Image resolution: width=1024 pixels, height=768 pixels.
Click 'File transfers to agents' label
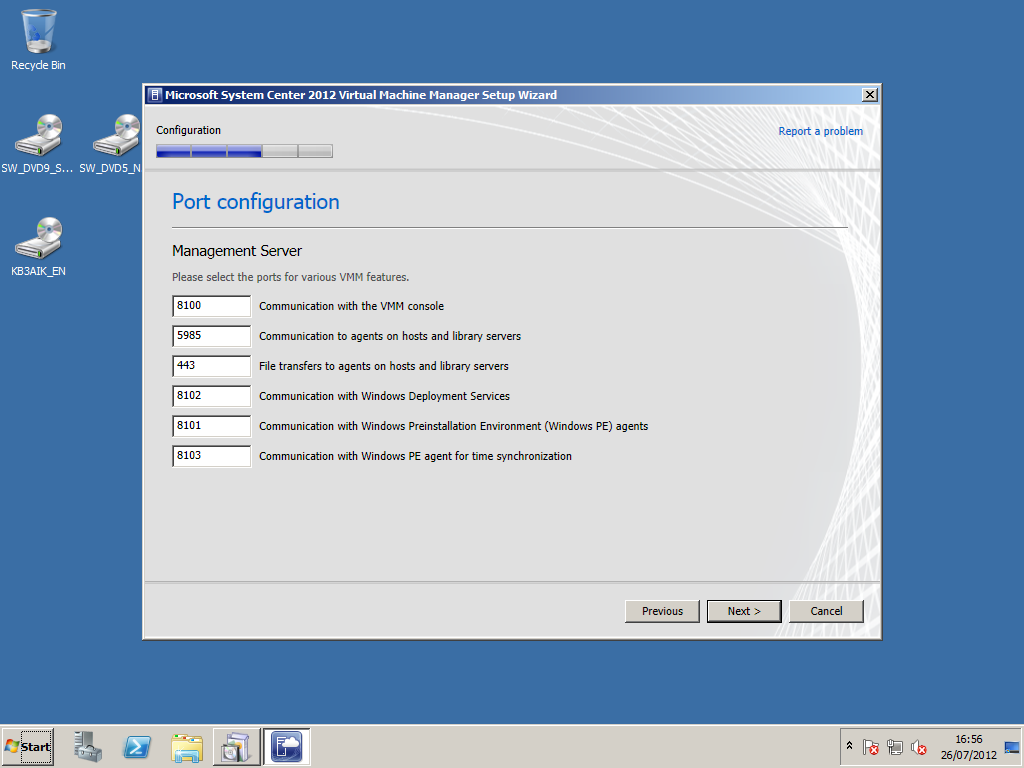[383, 366]
